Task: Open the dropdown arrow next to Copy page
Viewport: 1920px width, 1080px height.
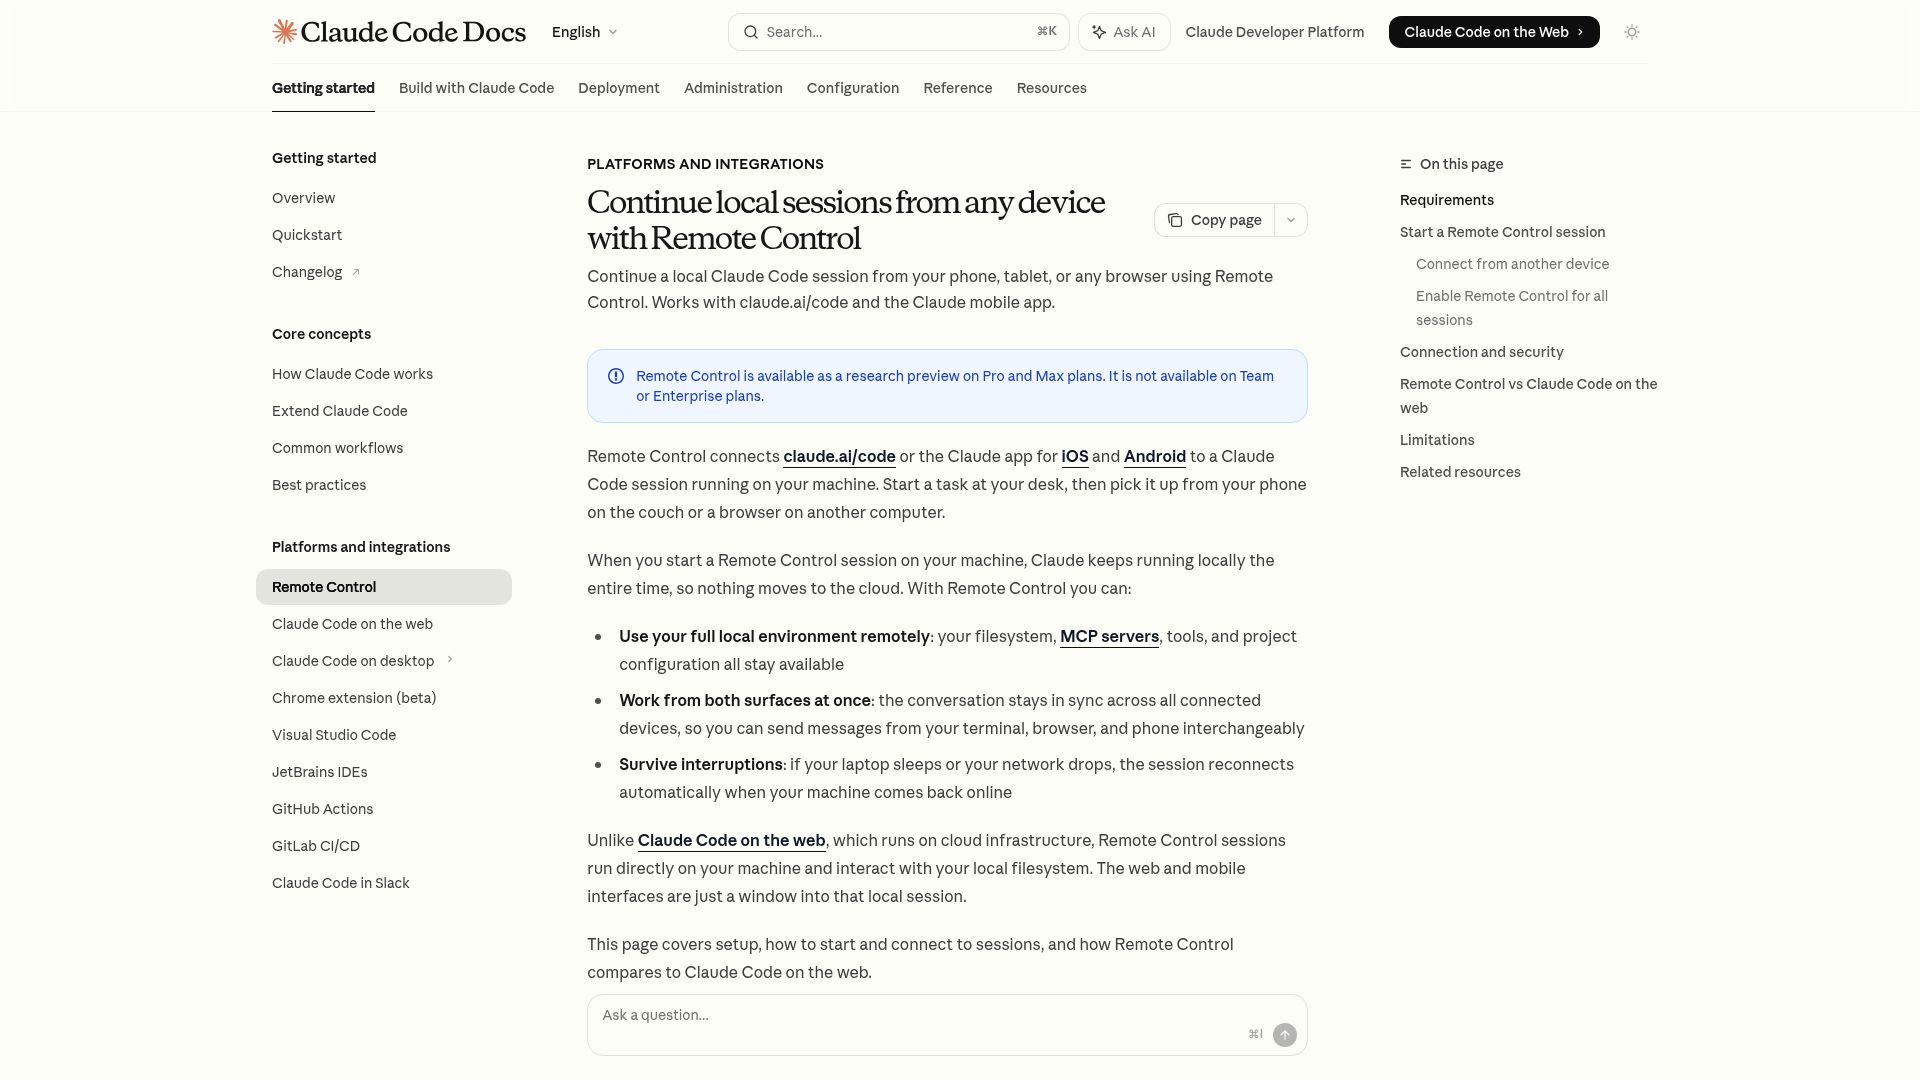Action: point(1291,220)
